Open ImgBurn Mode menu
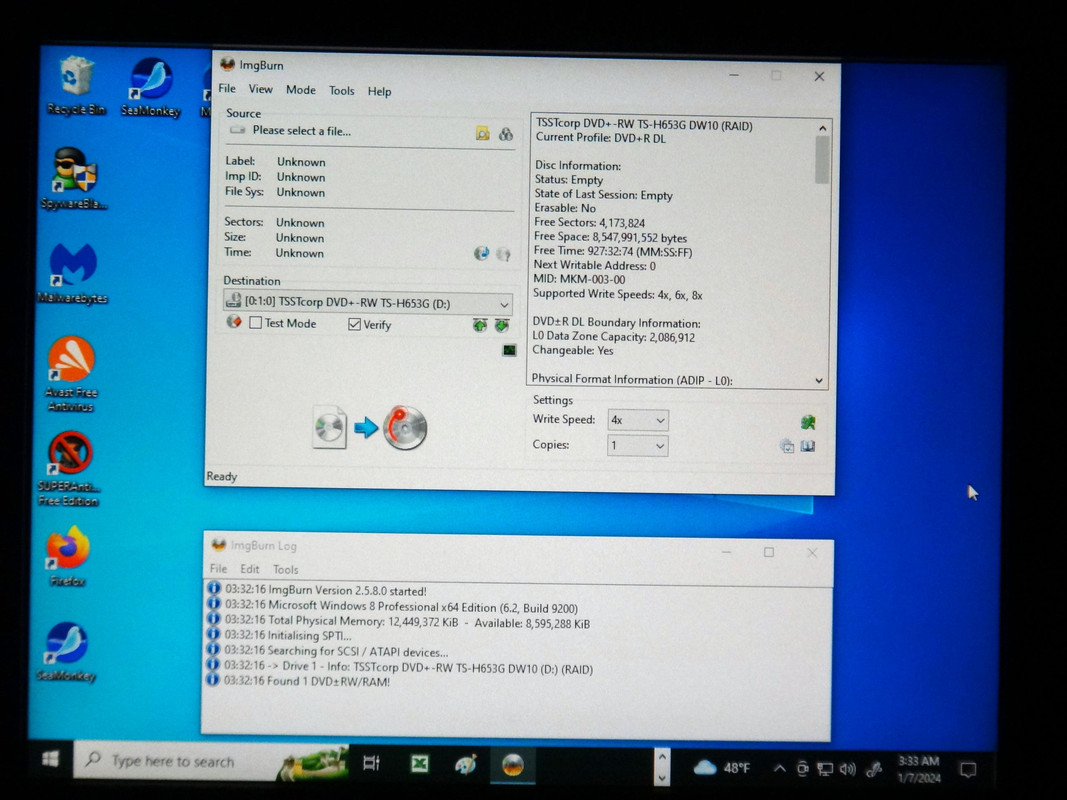This screenshot has width=1067, height=800. click(x=301, y=90)
